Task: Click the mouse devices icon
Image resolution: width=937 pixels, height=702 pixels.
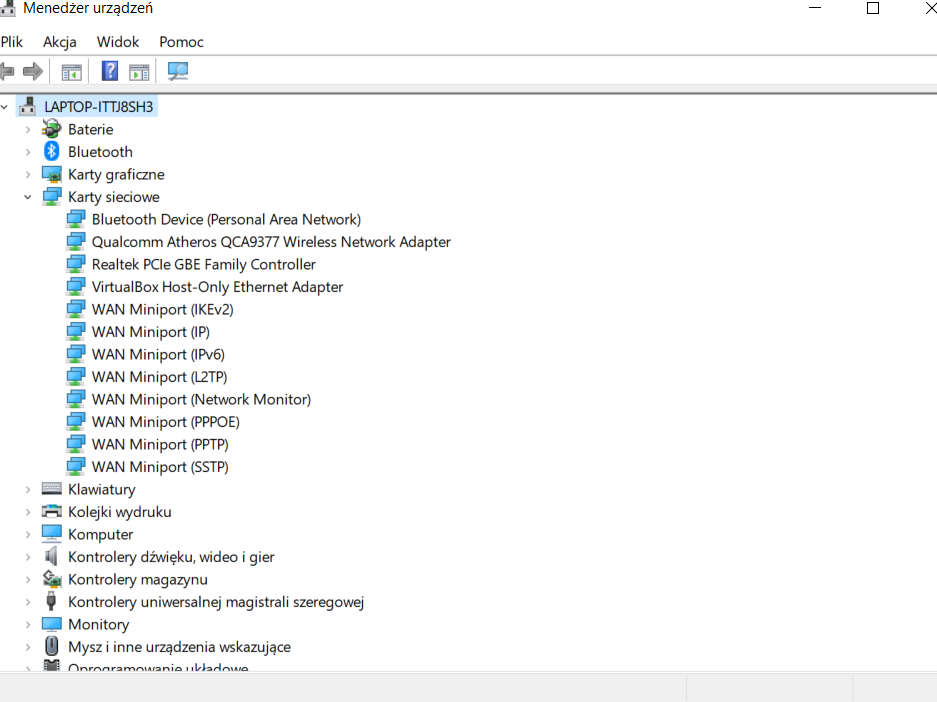Action: 51,646
